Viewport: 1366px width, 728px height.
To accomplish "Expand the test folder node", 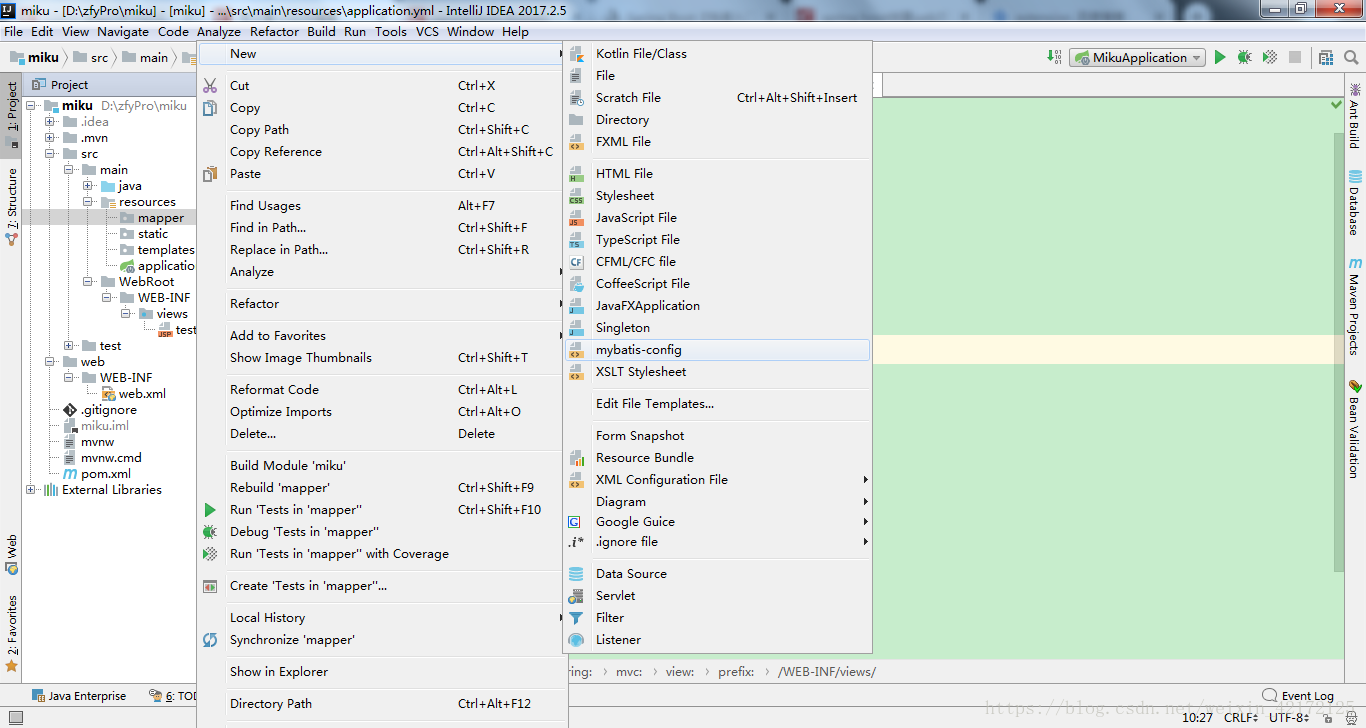I will (69, 346).
